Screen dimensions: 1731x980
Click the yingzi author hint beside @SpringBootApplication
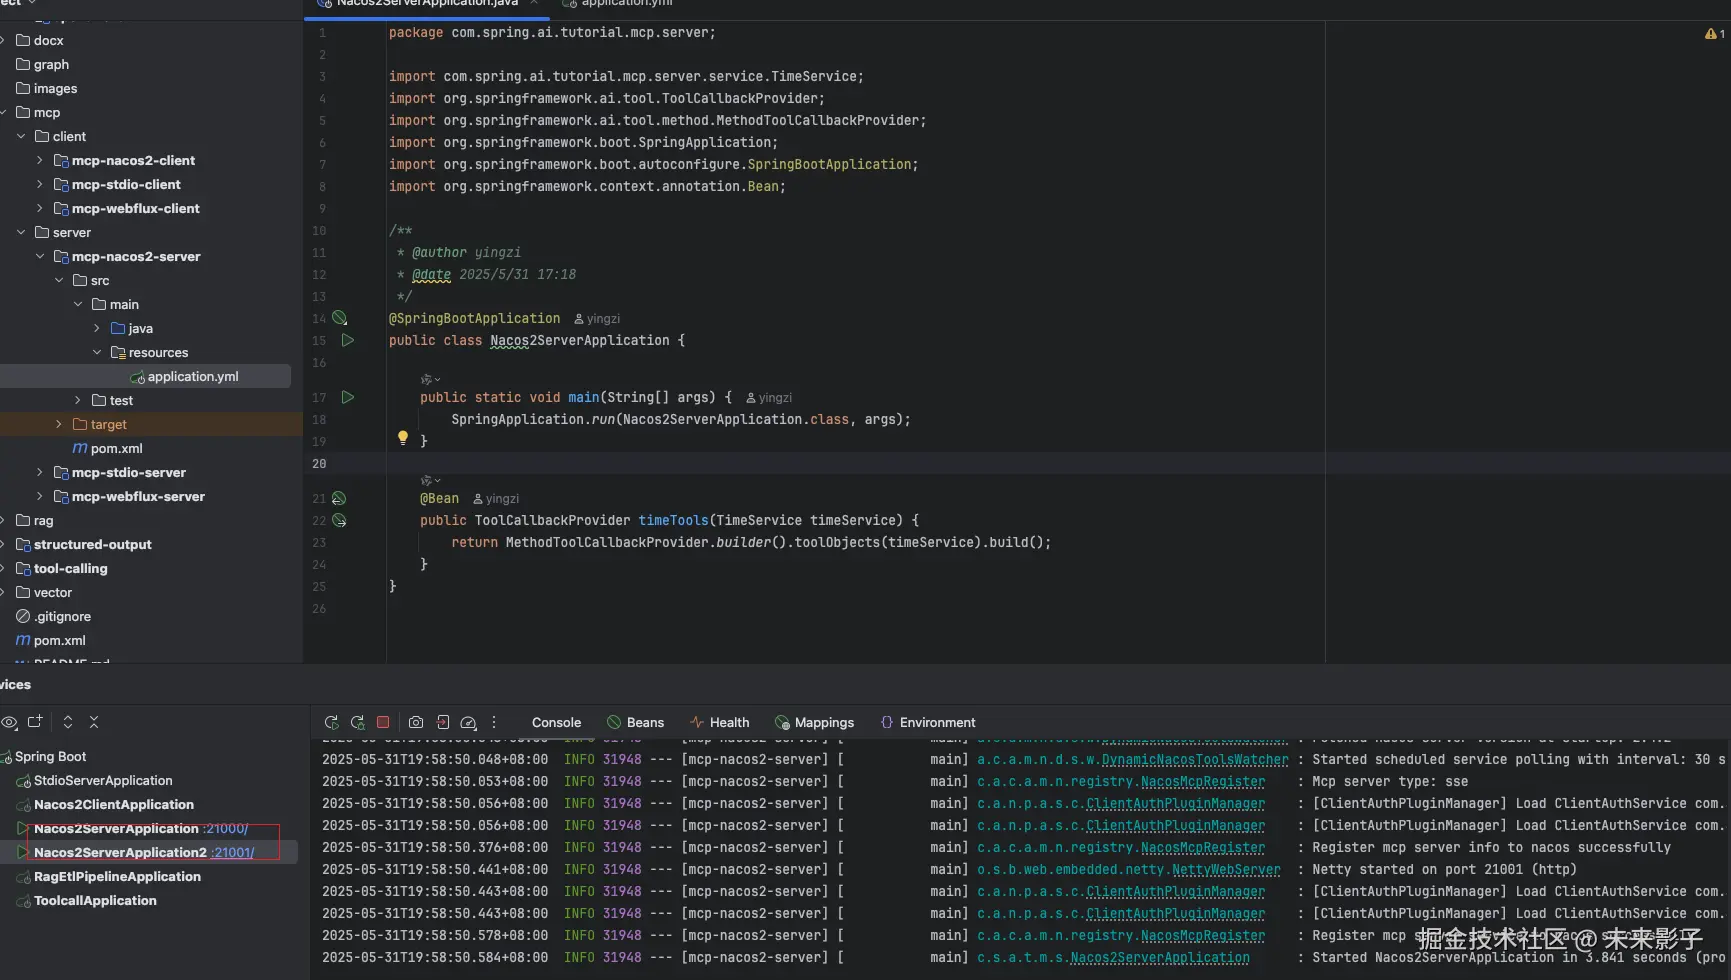[597, 319]
